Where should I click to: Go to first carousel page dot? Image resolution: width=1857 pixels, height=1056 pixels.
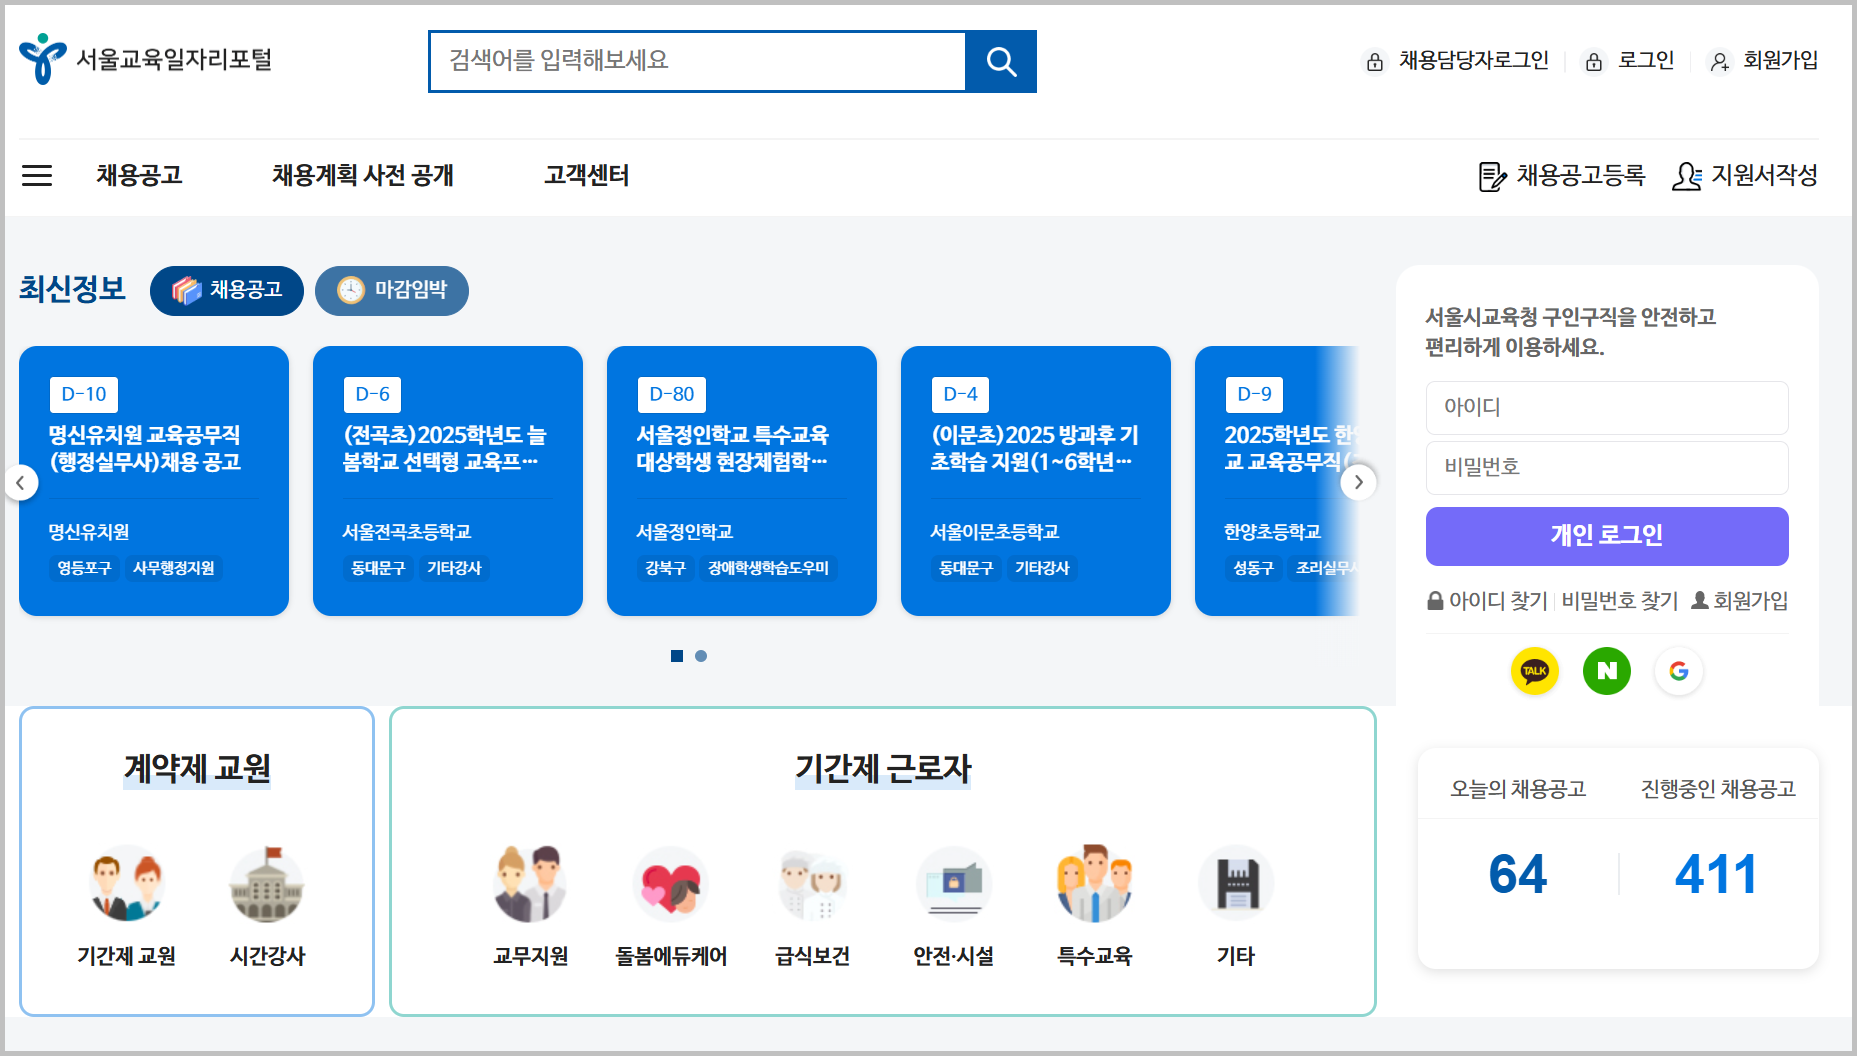click(x=677, y=656)
